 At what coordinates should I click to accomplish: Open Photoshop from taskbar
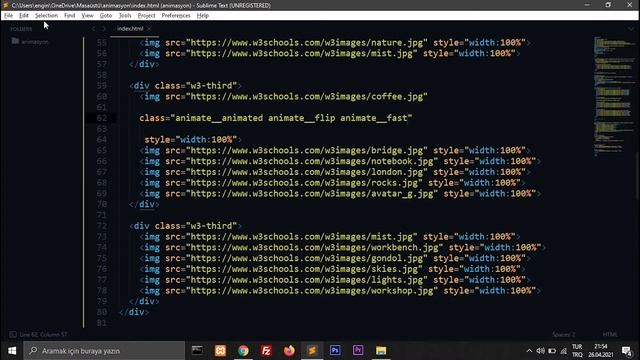pyautogui.click(x=335, y=351)
